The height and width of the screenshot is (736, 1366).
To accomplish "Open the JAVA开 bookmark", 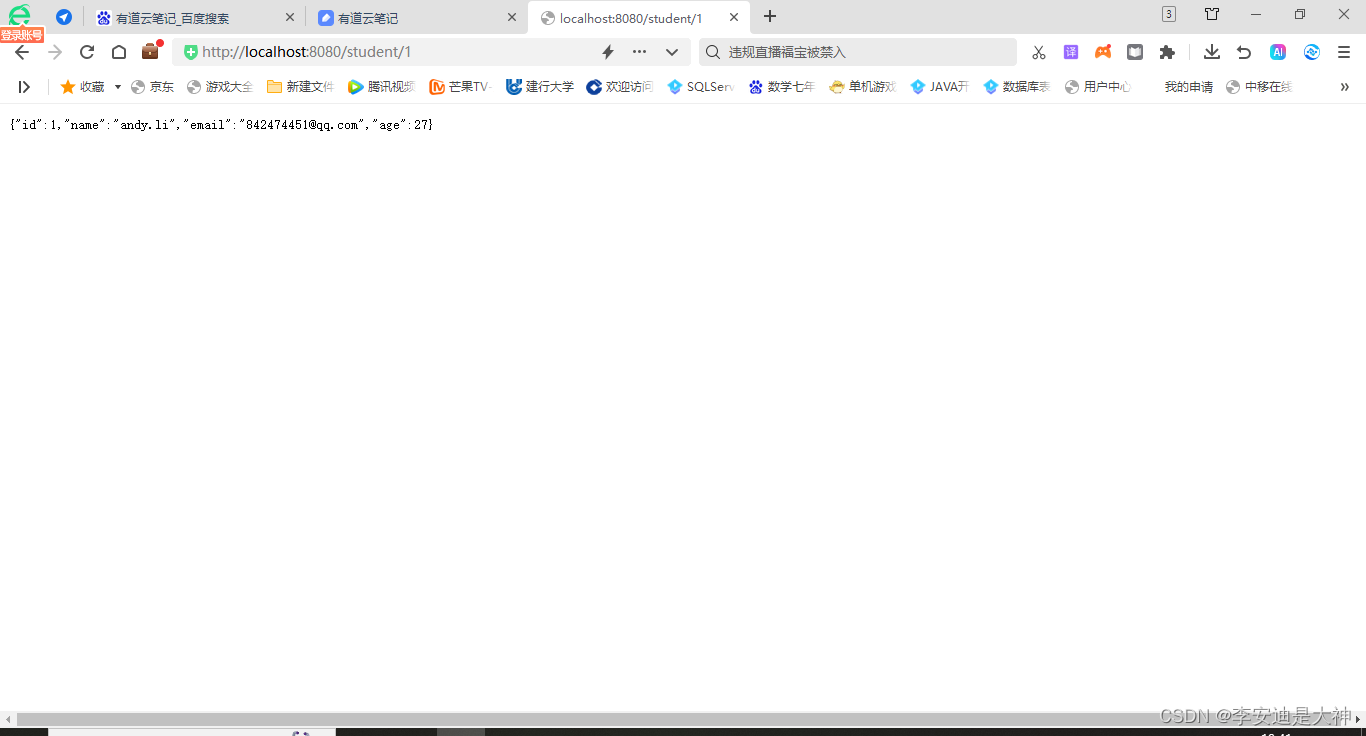I will (x=940, y=87).
